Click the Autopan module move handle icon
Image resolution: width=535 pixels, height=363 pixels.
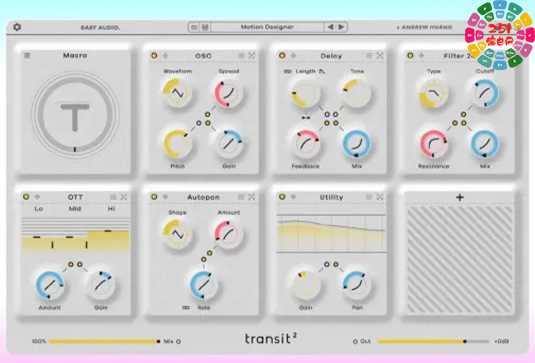165,197
